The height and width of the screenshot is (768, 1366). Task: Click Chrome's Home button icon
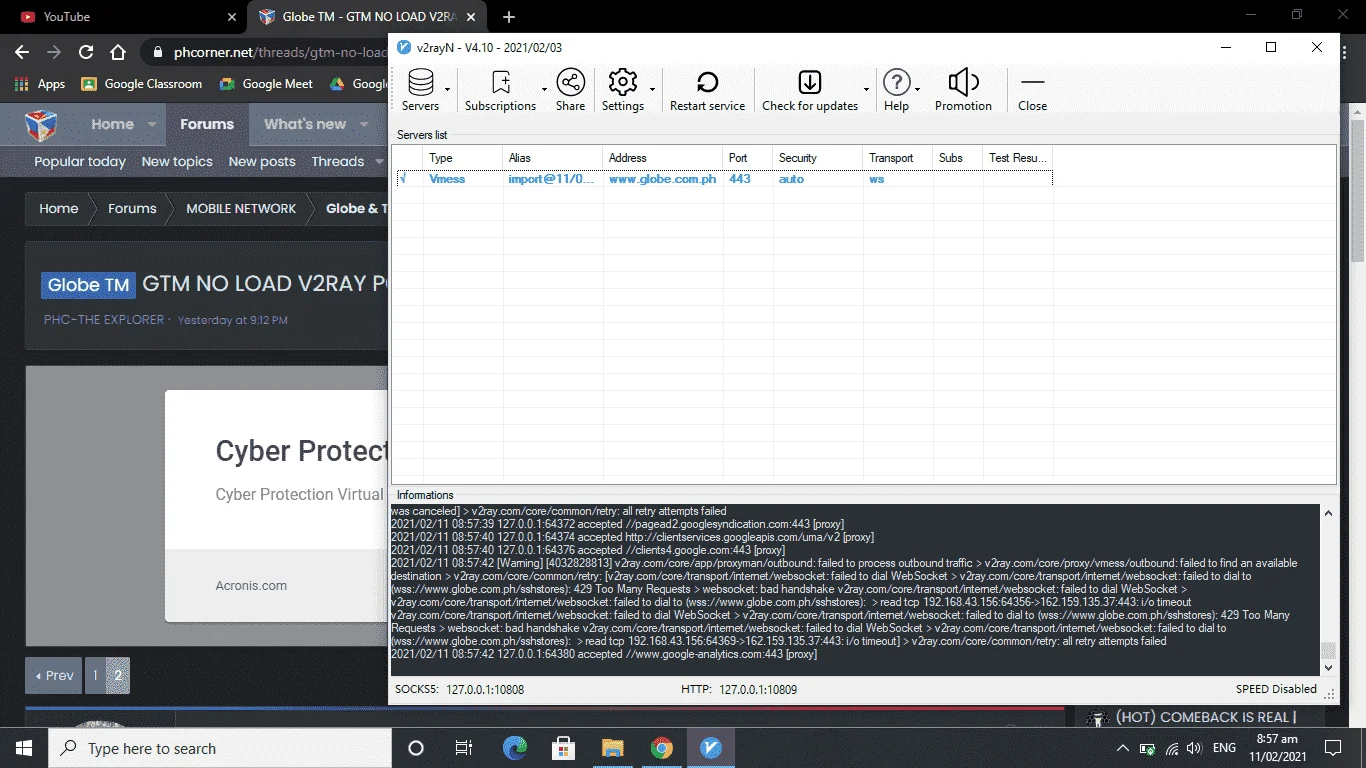pos(118,52)
